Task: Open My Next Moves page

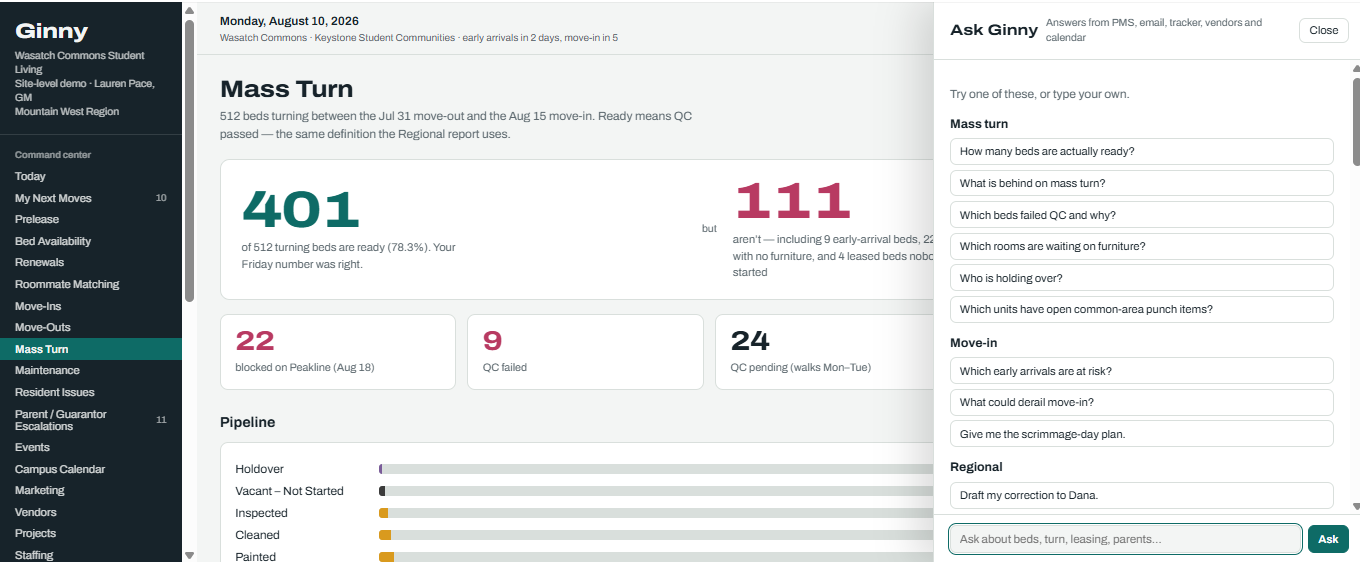Action: 90,198
